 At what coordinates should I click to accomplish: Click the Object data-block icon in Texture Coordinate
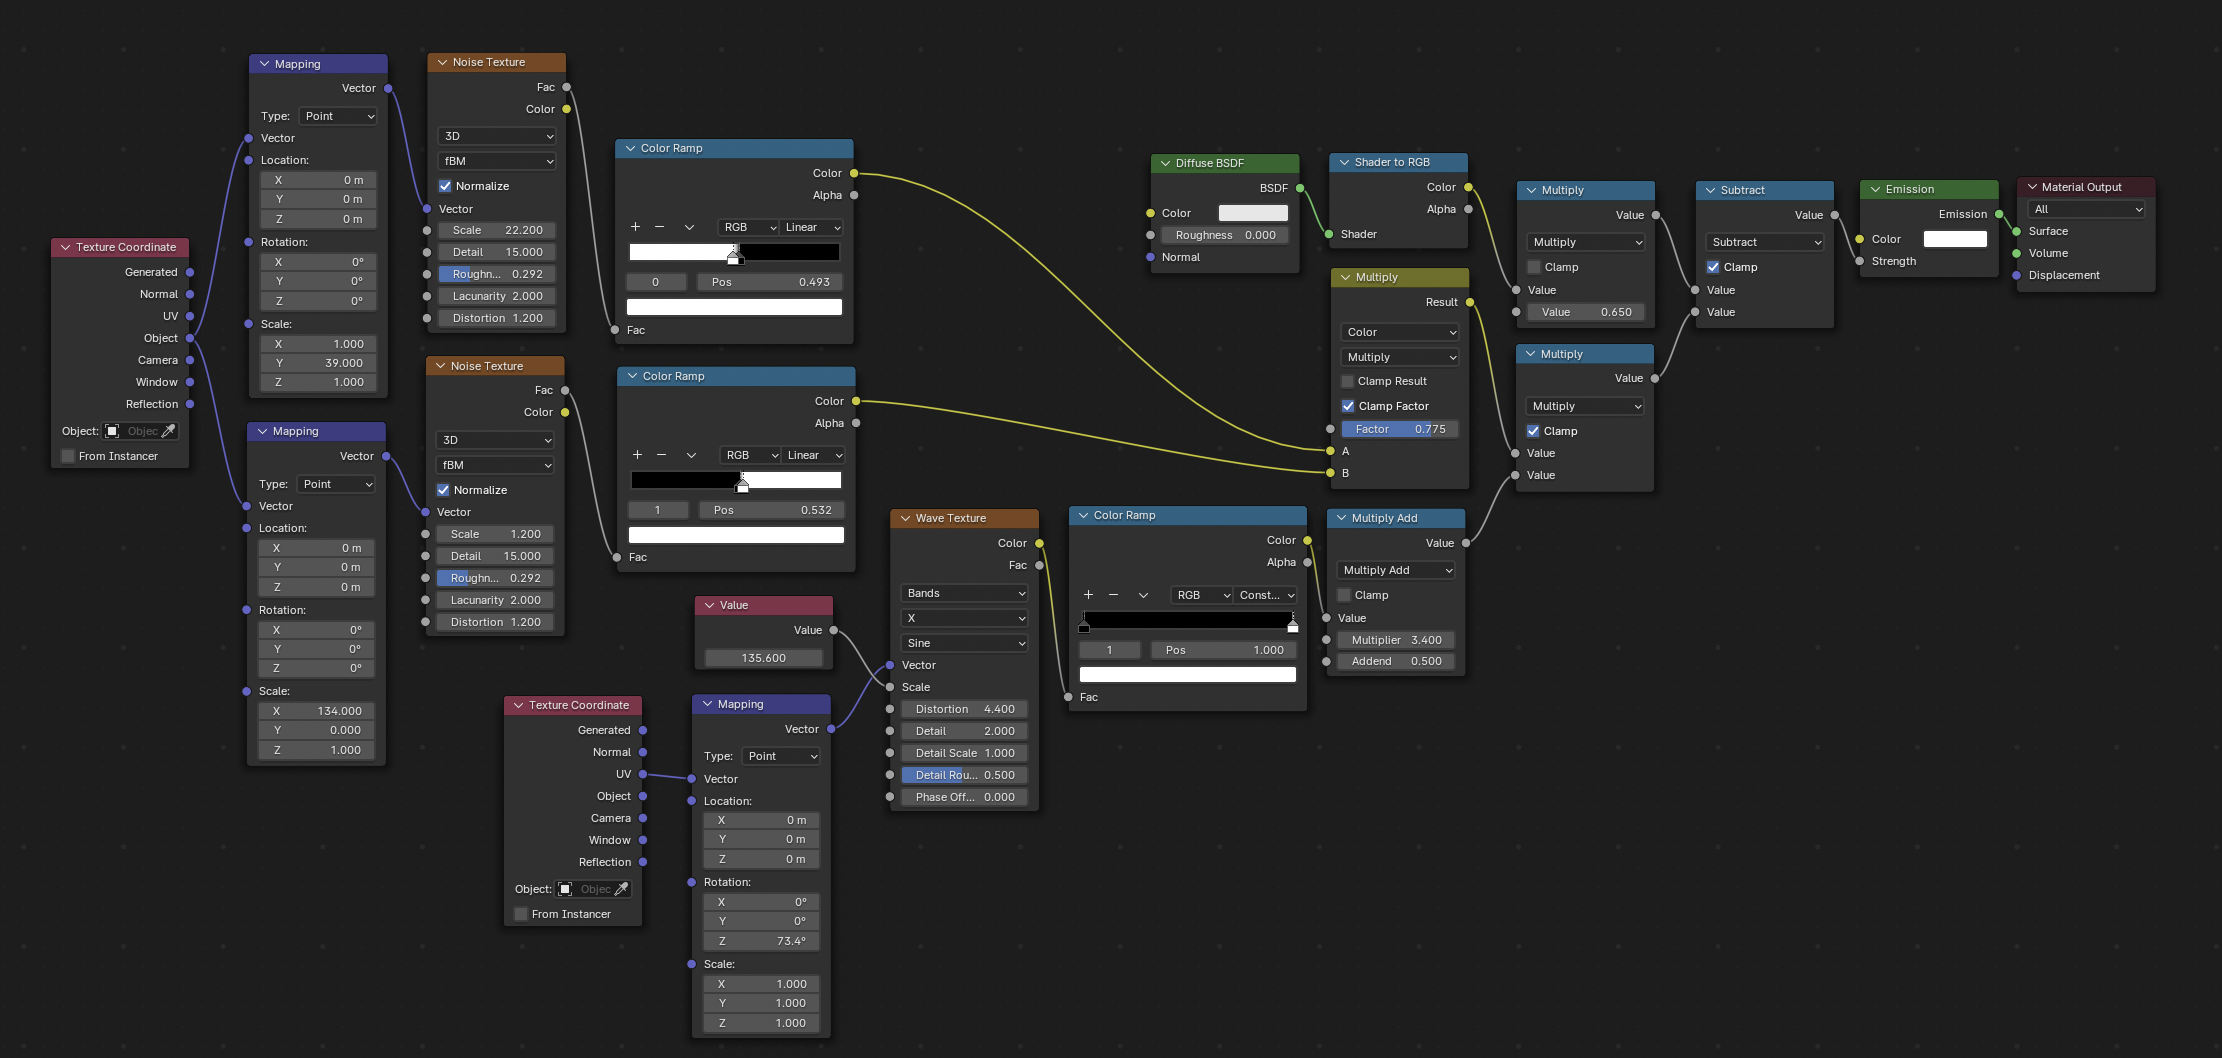[x=112, y=431]
